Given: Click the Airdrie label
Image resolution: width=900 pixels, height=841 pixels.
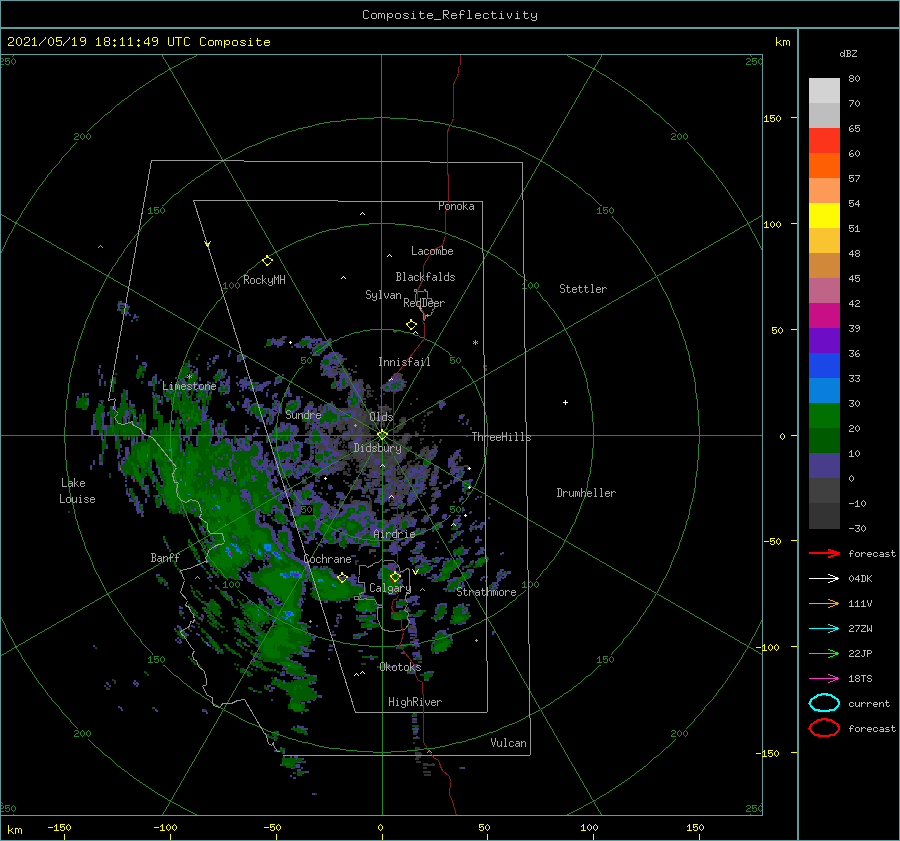Looking at the screenshot, I should click(x=394, y=534).
